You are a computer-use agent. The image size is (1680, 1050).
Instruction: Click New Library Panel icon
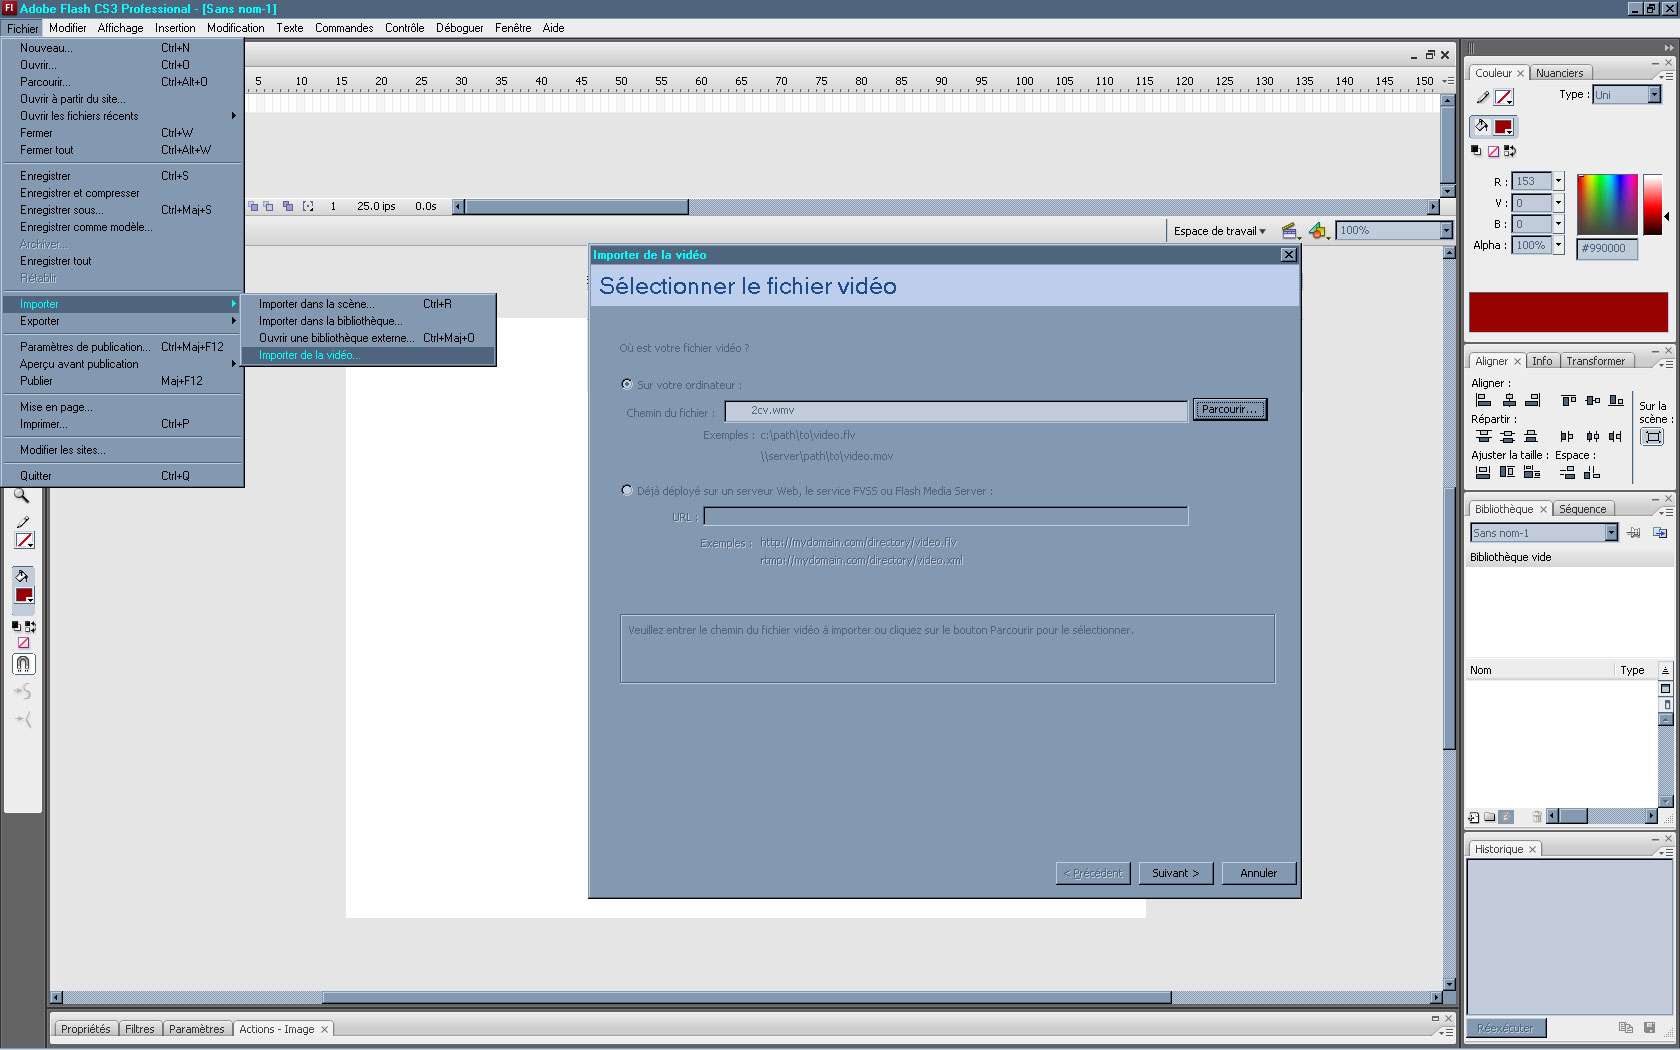1660,533
